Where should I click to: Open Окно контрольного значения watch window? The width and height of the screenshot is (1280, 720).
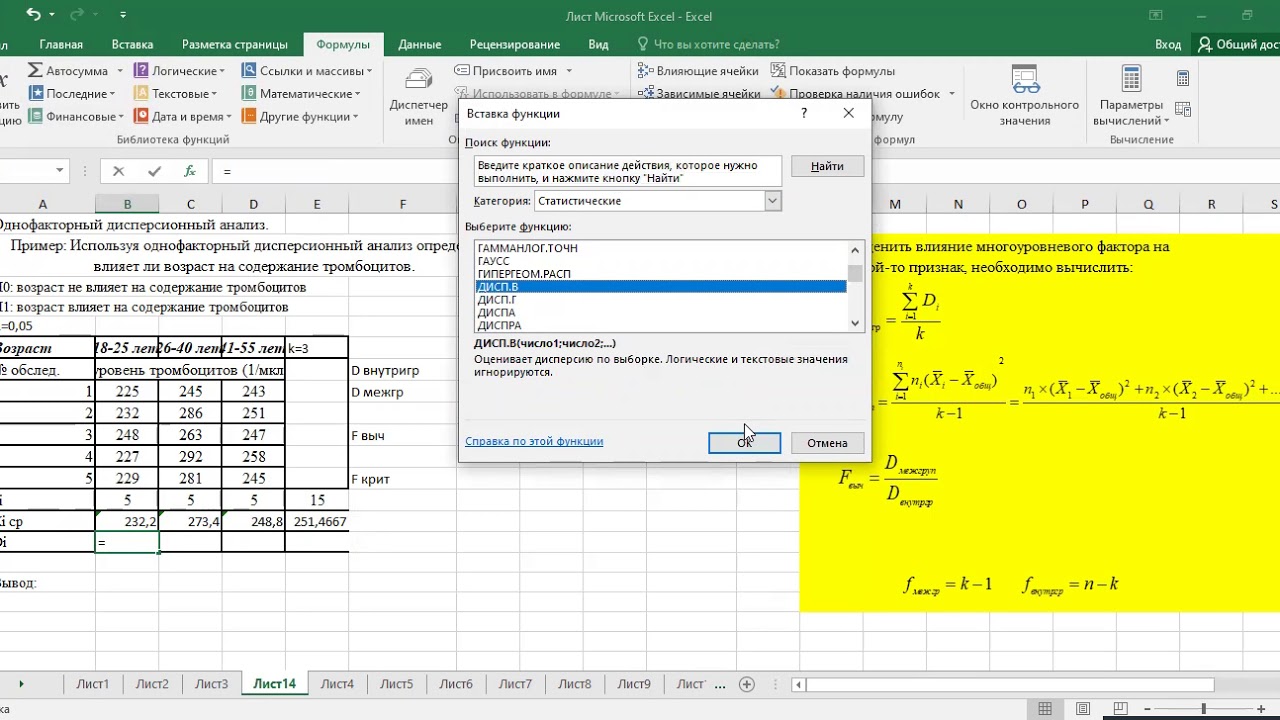[x=1024, y=97]
